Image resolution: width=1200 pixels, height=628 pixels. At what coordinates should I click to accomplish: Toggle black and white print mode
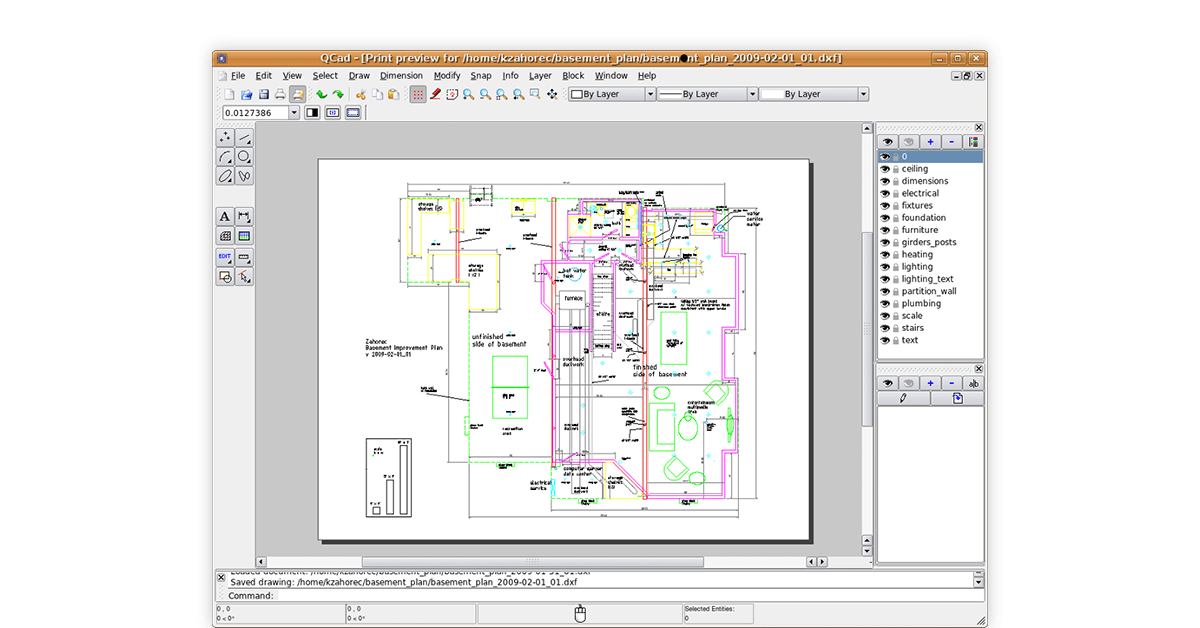313,113
